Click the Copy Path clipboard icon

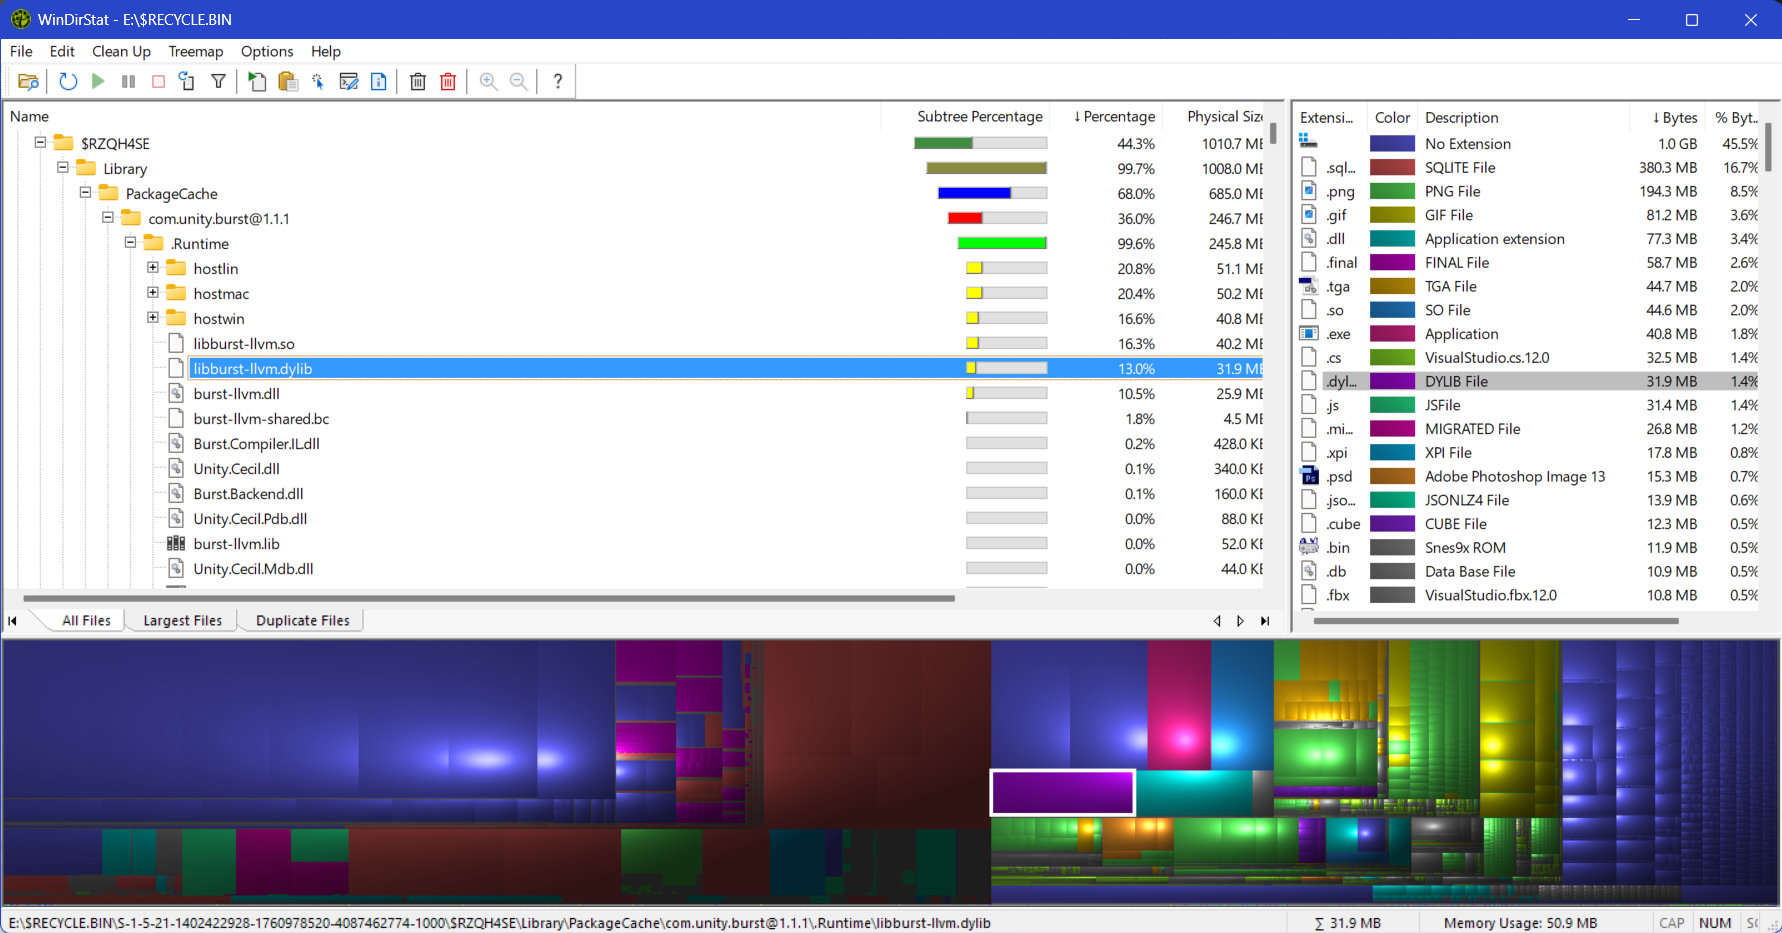[x=288, y=82]
